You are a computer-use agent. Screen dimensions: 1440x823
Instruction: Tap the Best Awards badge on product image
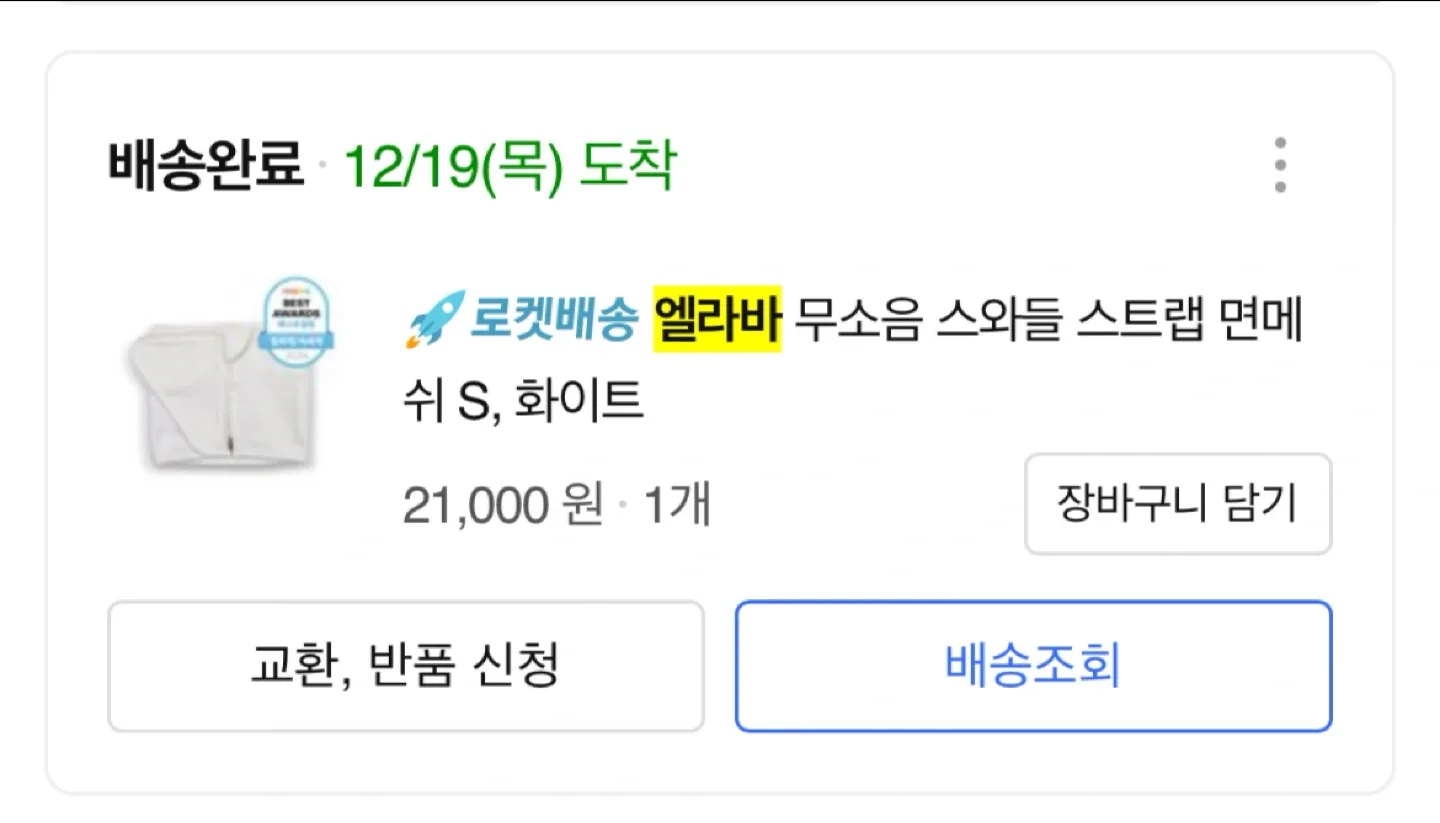296,325
